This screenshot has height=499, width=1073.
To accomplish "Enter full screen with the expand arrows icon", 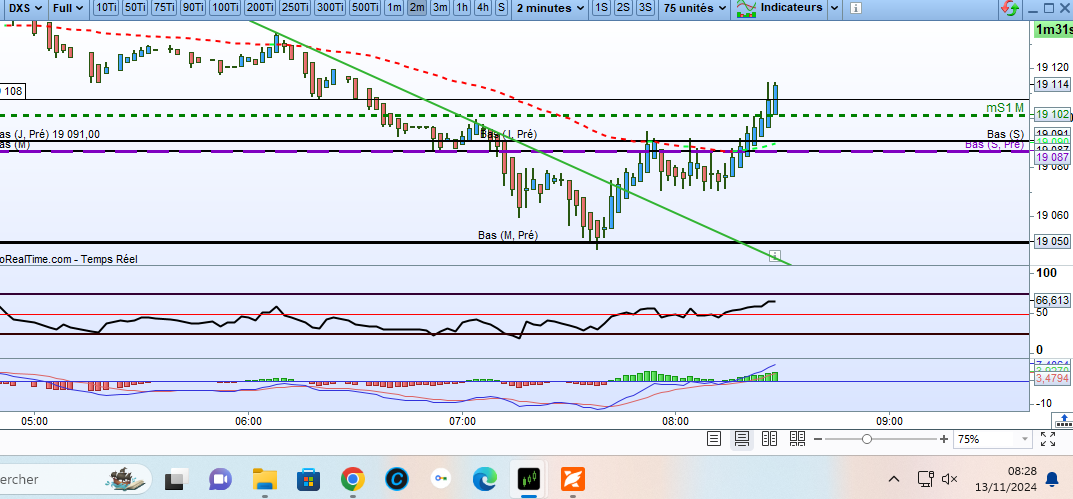I will click(x=1048, y=439).
